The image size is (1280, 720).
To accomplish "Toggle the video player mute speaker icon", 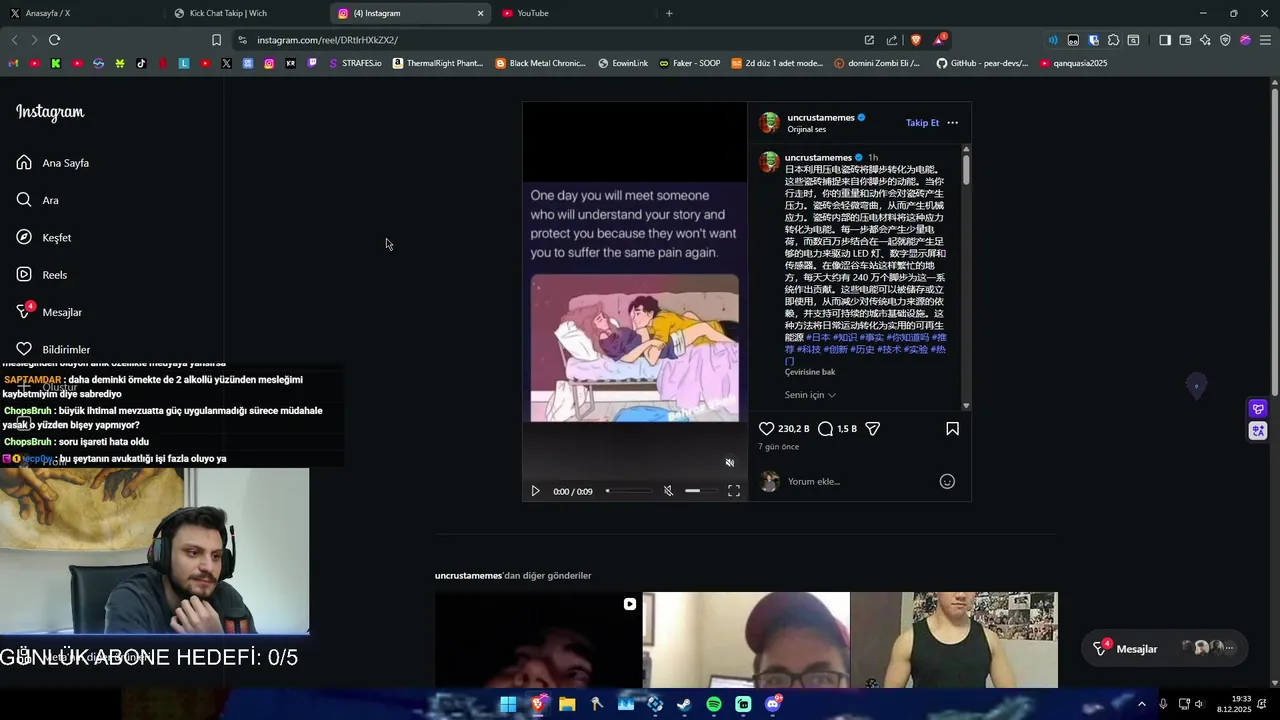I will click(668, 491).
